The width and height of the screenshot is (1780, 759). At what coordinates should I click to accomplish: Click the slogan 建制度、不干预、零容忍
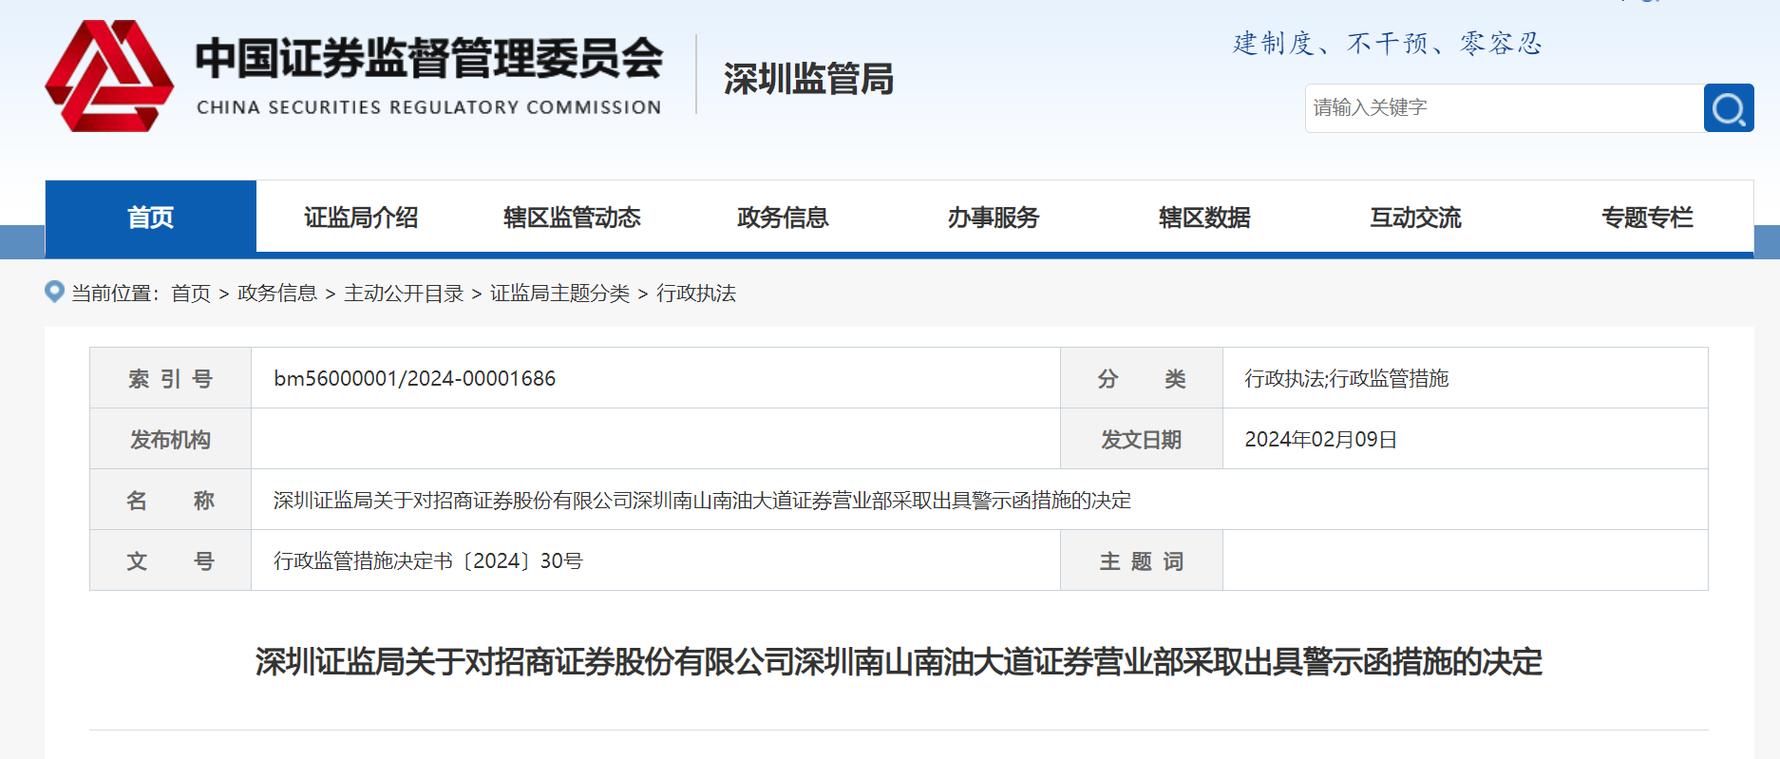[x=1388, y=43]
